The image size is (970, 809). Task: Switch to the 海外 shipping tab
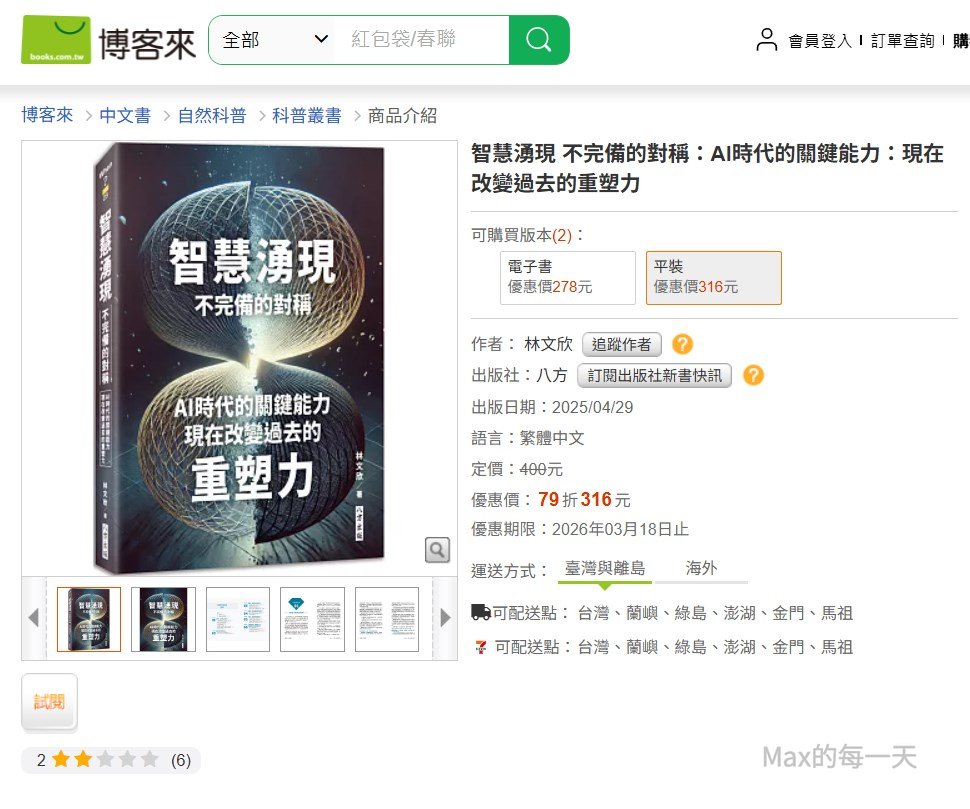[701, 568]
